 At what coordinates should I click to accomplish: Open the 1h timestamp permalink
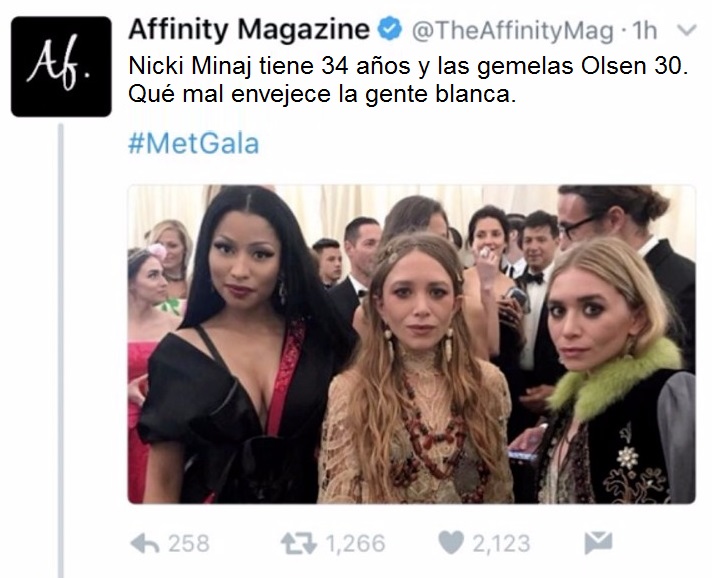point(644,30)
